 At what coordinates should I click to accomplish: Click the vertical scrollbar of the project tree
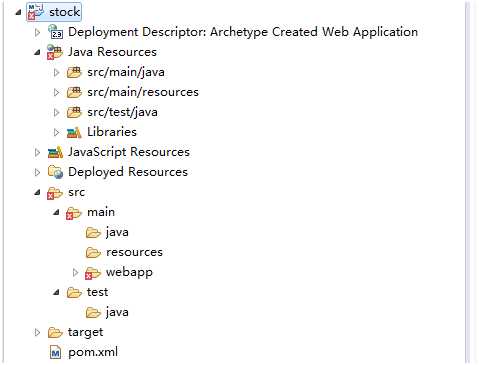pyautogui.click(x=467, y=182)
